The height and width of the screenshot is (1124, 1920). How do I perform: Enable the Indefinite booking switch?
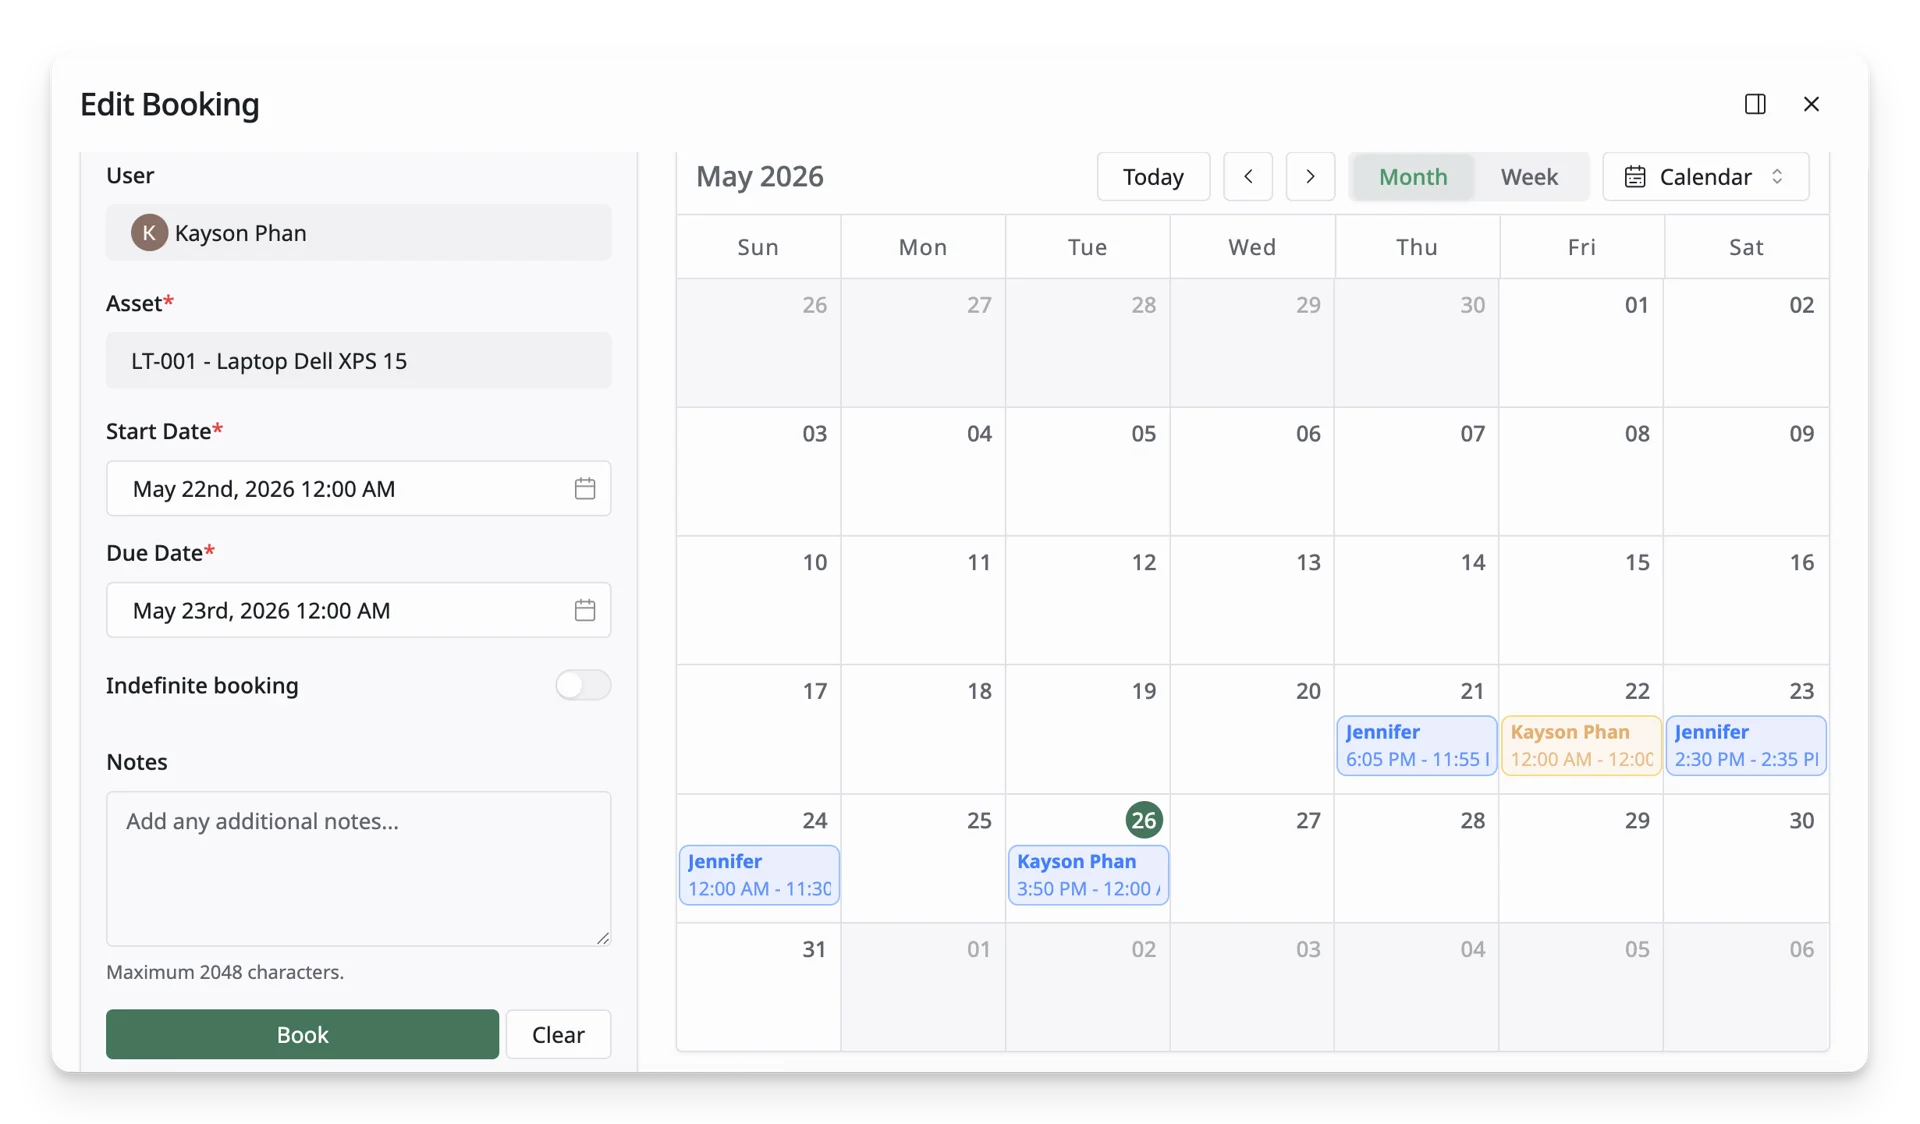[583, 685]
